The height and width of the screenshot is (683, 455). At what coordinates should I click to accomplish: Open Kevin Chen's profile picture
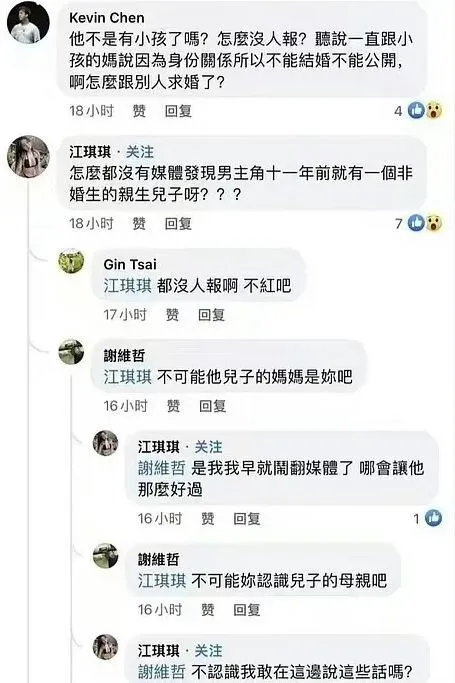click(x=28, y=23)
